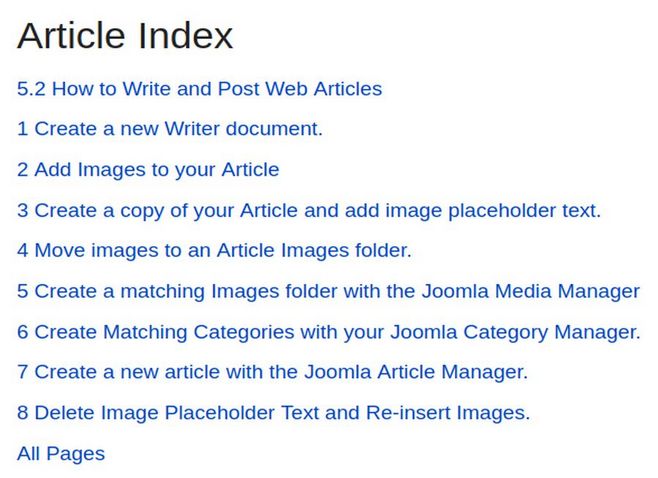Choose the Article Images folder page link
The image size is (658, 478).
214,251
